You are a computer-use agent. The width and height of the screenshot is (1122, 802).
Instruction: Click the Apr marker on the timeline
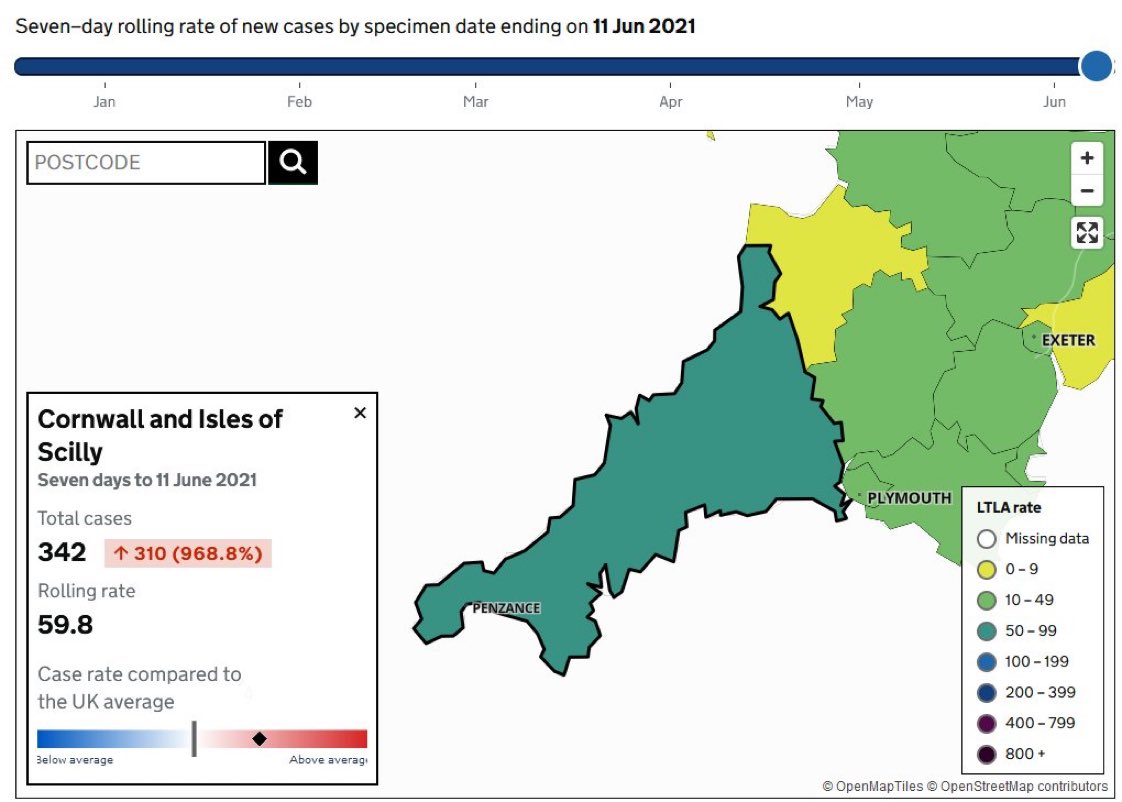tap(670, 101)
